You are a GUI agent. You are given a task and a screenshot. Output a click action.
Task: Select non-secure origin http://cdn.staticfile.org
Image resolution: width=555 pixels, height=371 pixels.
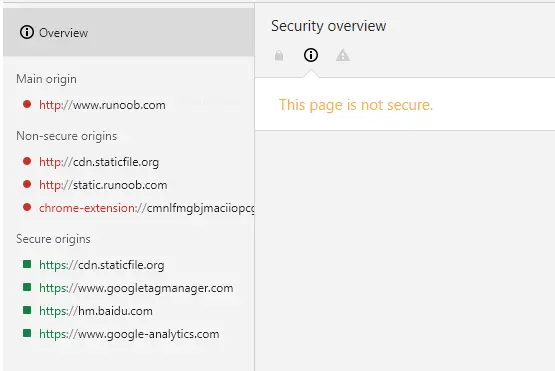pyautogui.click(x=99, y=162)
